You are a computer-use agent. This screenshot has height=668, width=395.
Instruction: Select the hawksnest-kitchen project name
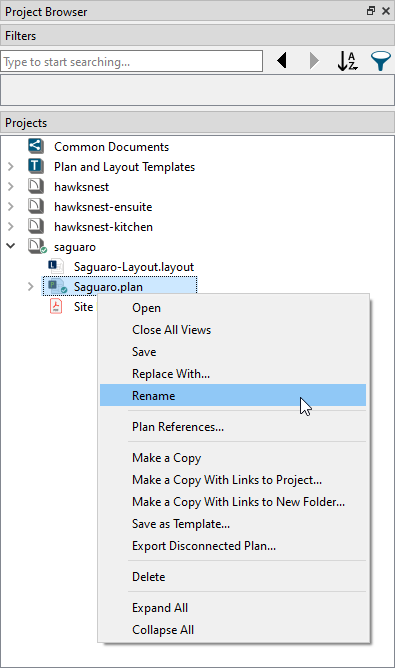tap(104, 227)
